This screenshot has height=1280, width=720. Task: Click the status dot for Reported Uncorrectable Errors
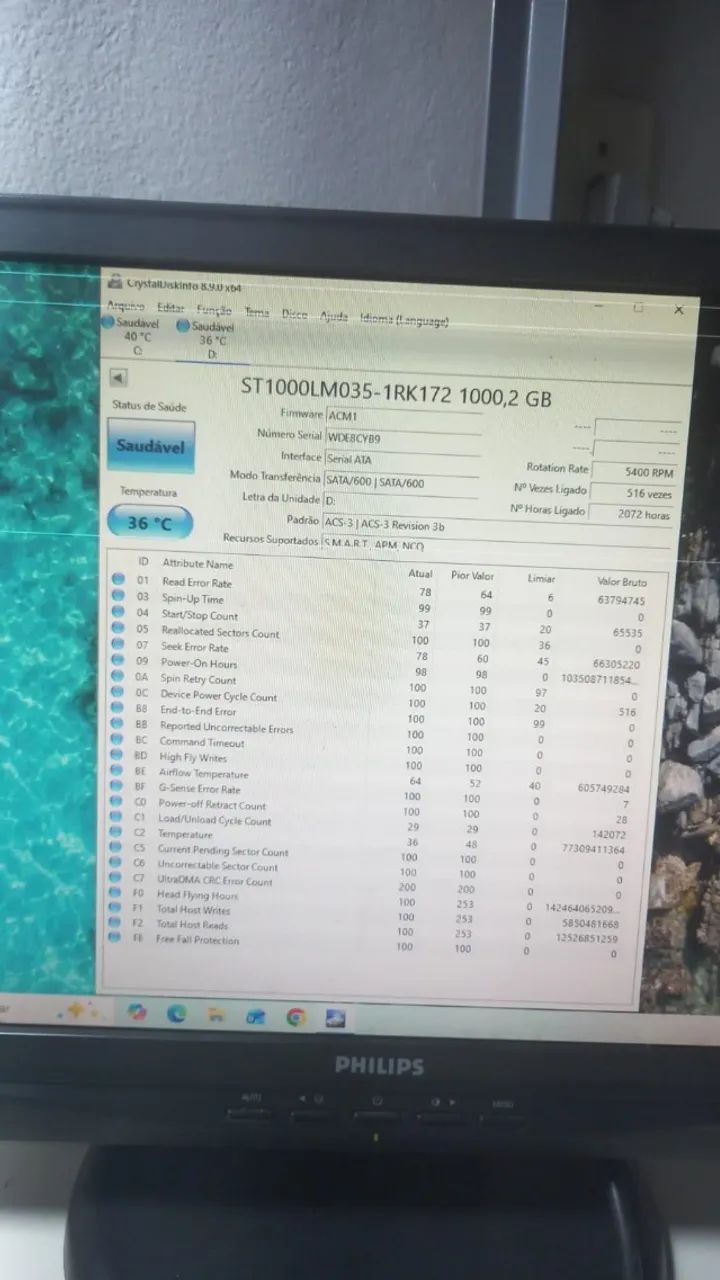click(117, 724)
